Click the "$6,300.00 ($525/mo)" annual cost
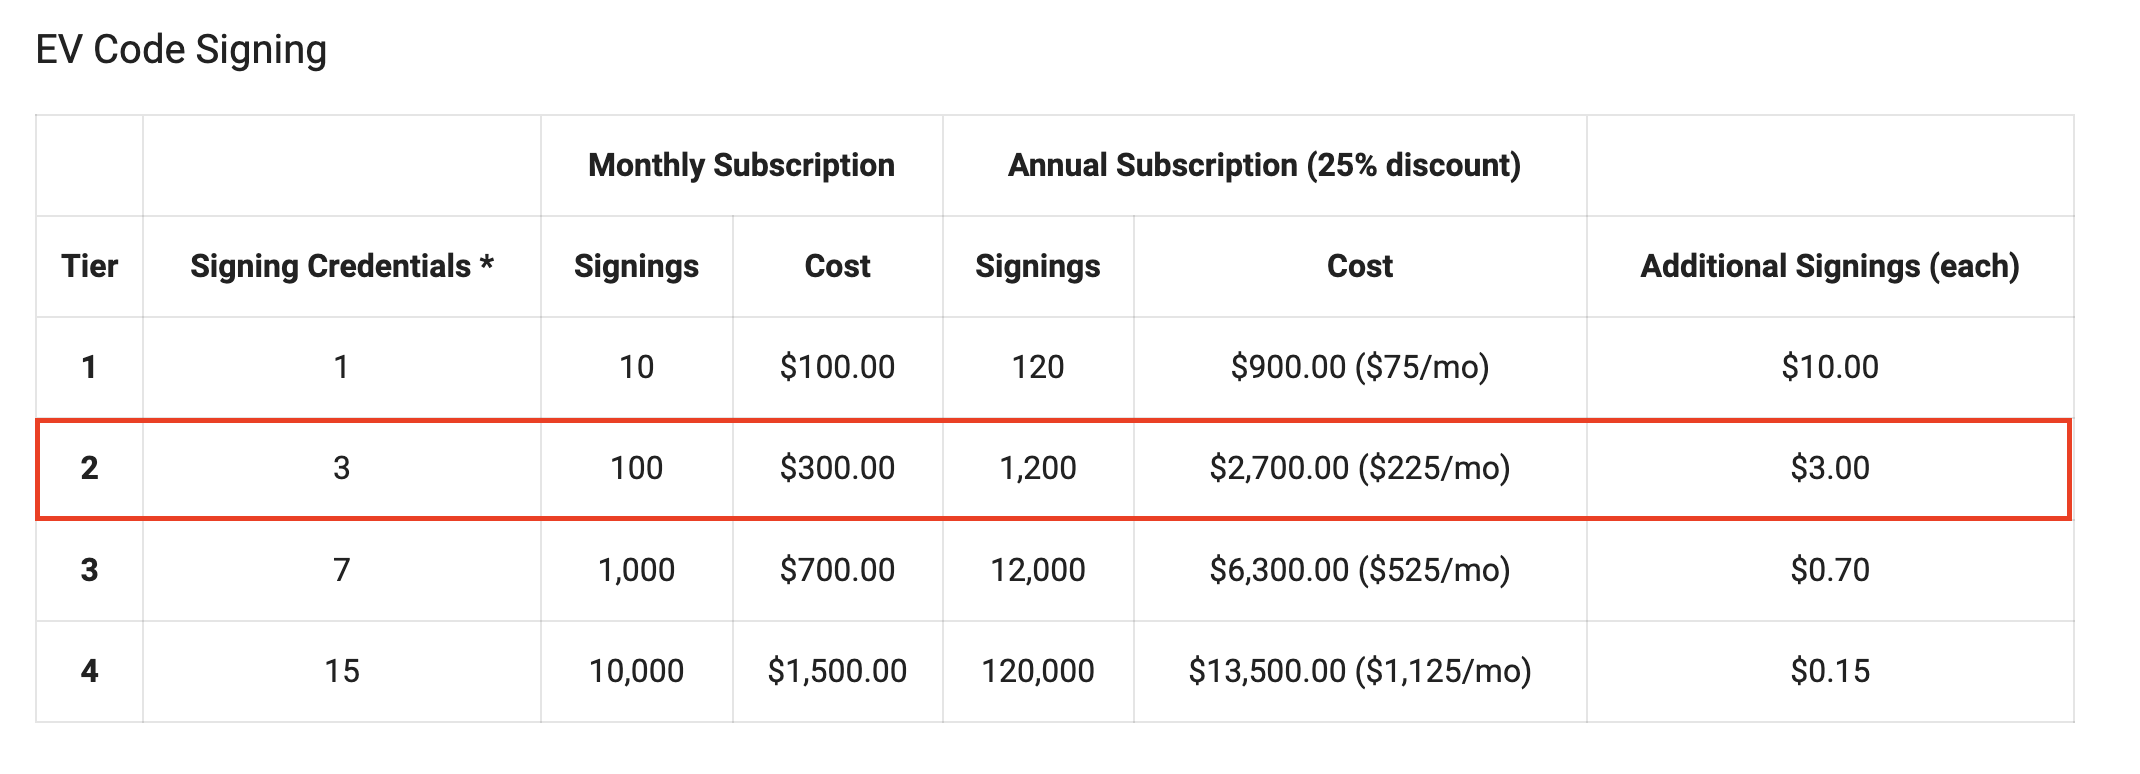The image size is (2140, 774). tap(1359, 570)
